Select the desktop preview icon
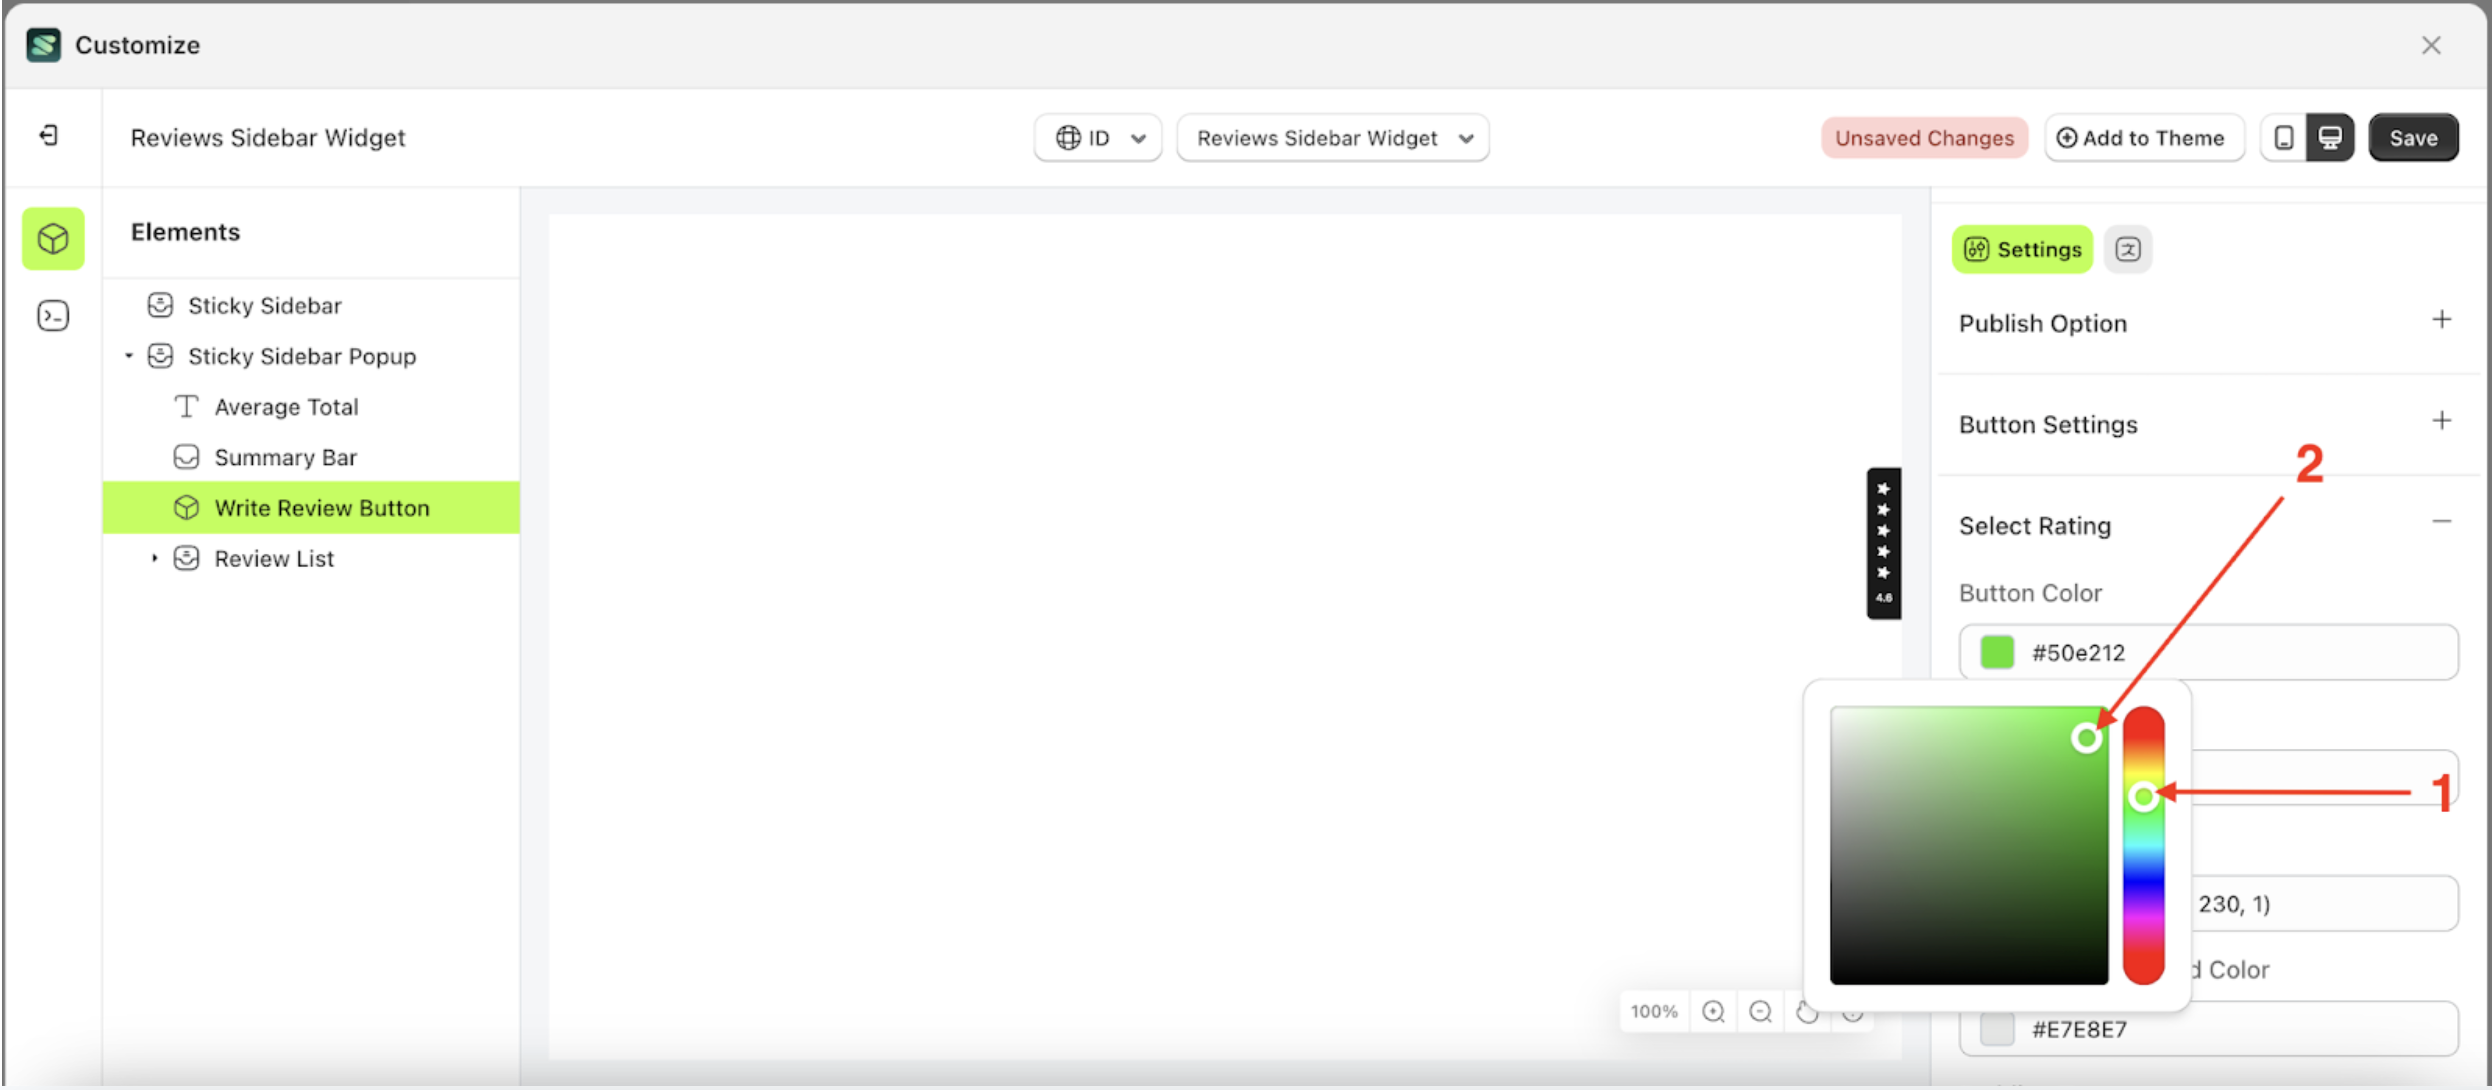Viewport: 2492px width, 1090px height. coord(2331,137)
